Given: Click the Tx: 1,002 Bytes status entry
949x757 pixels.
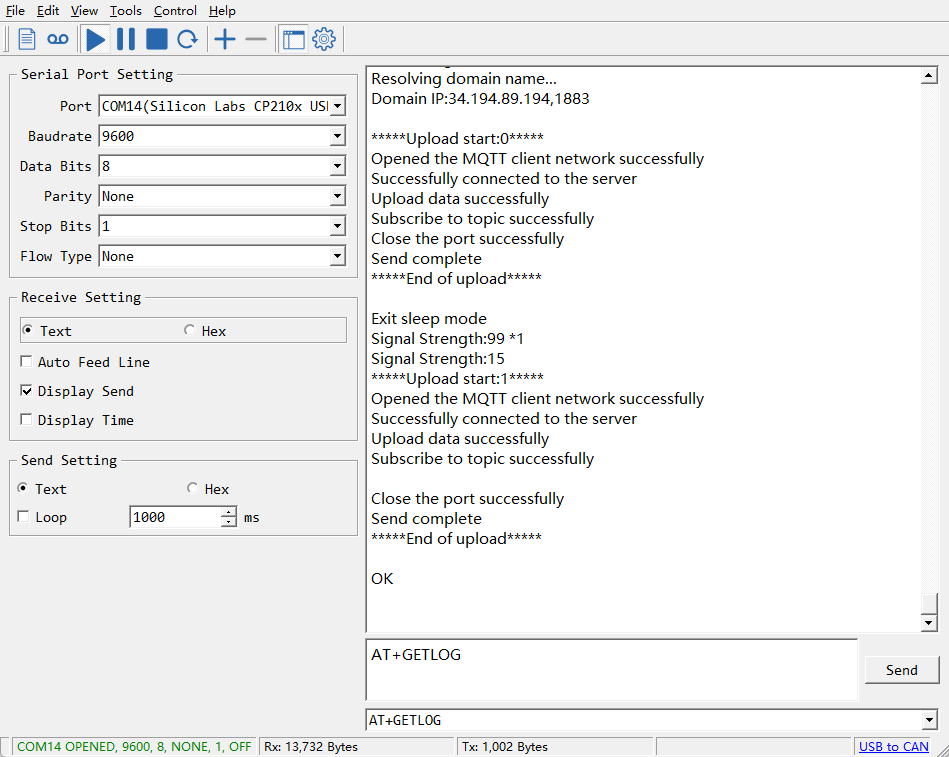Looking at the screenshot, I should pyautogui.click(x=505, y=747).
